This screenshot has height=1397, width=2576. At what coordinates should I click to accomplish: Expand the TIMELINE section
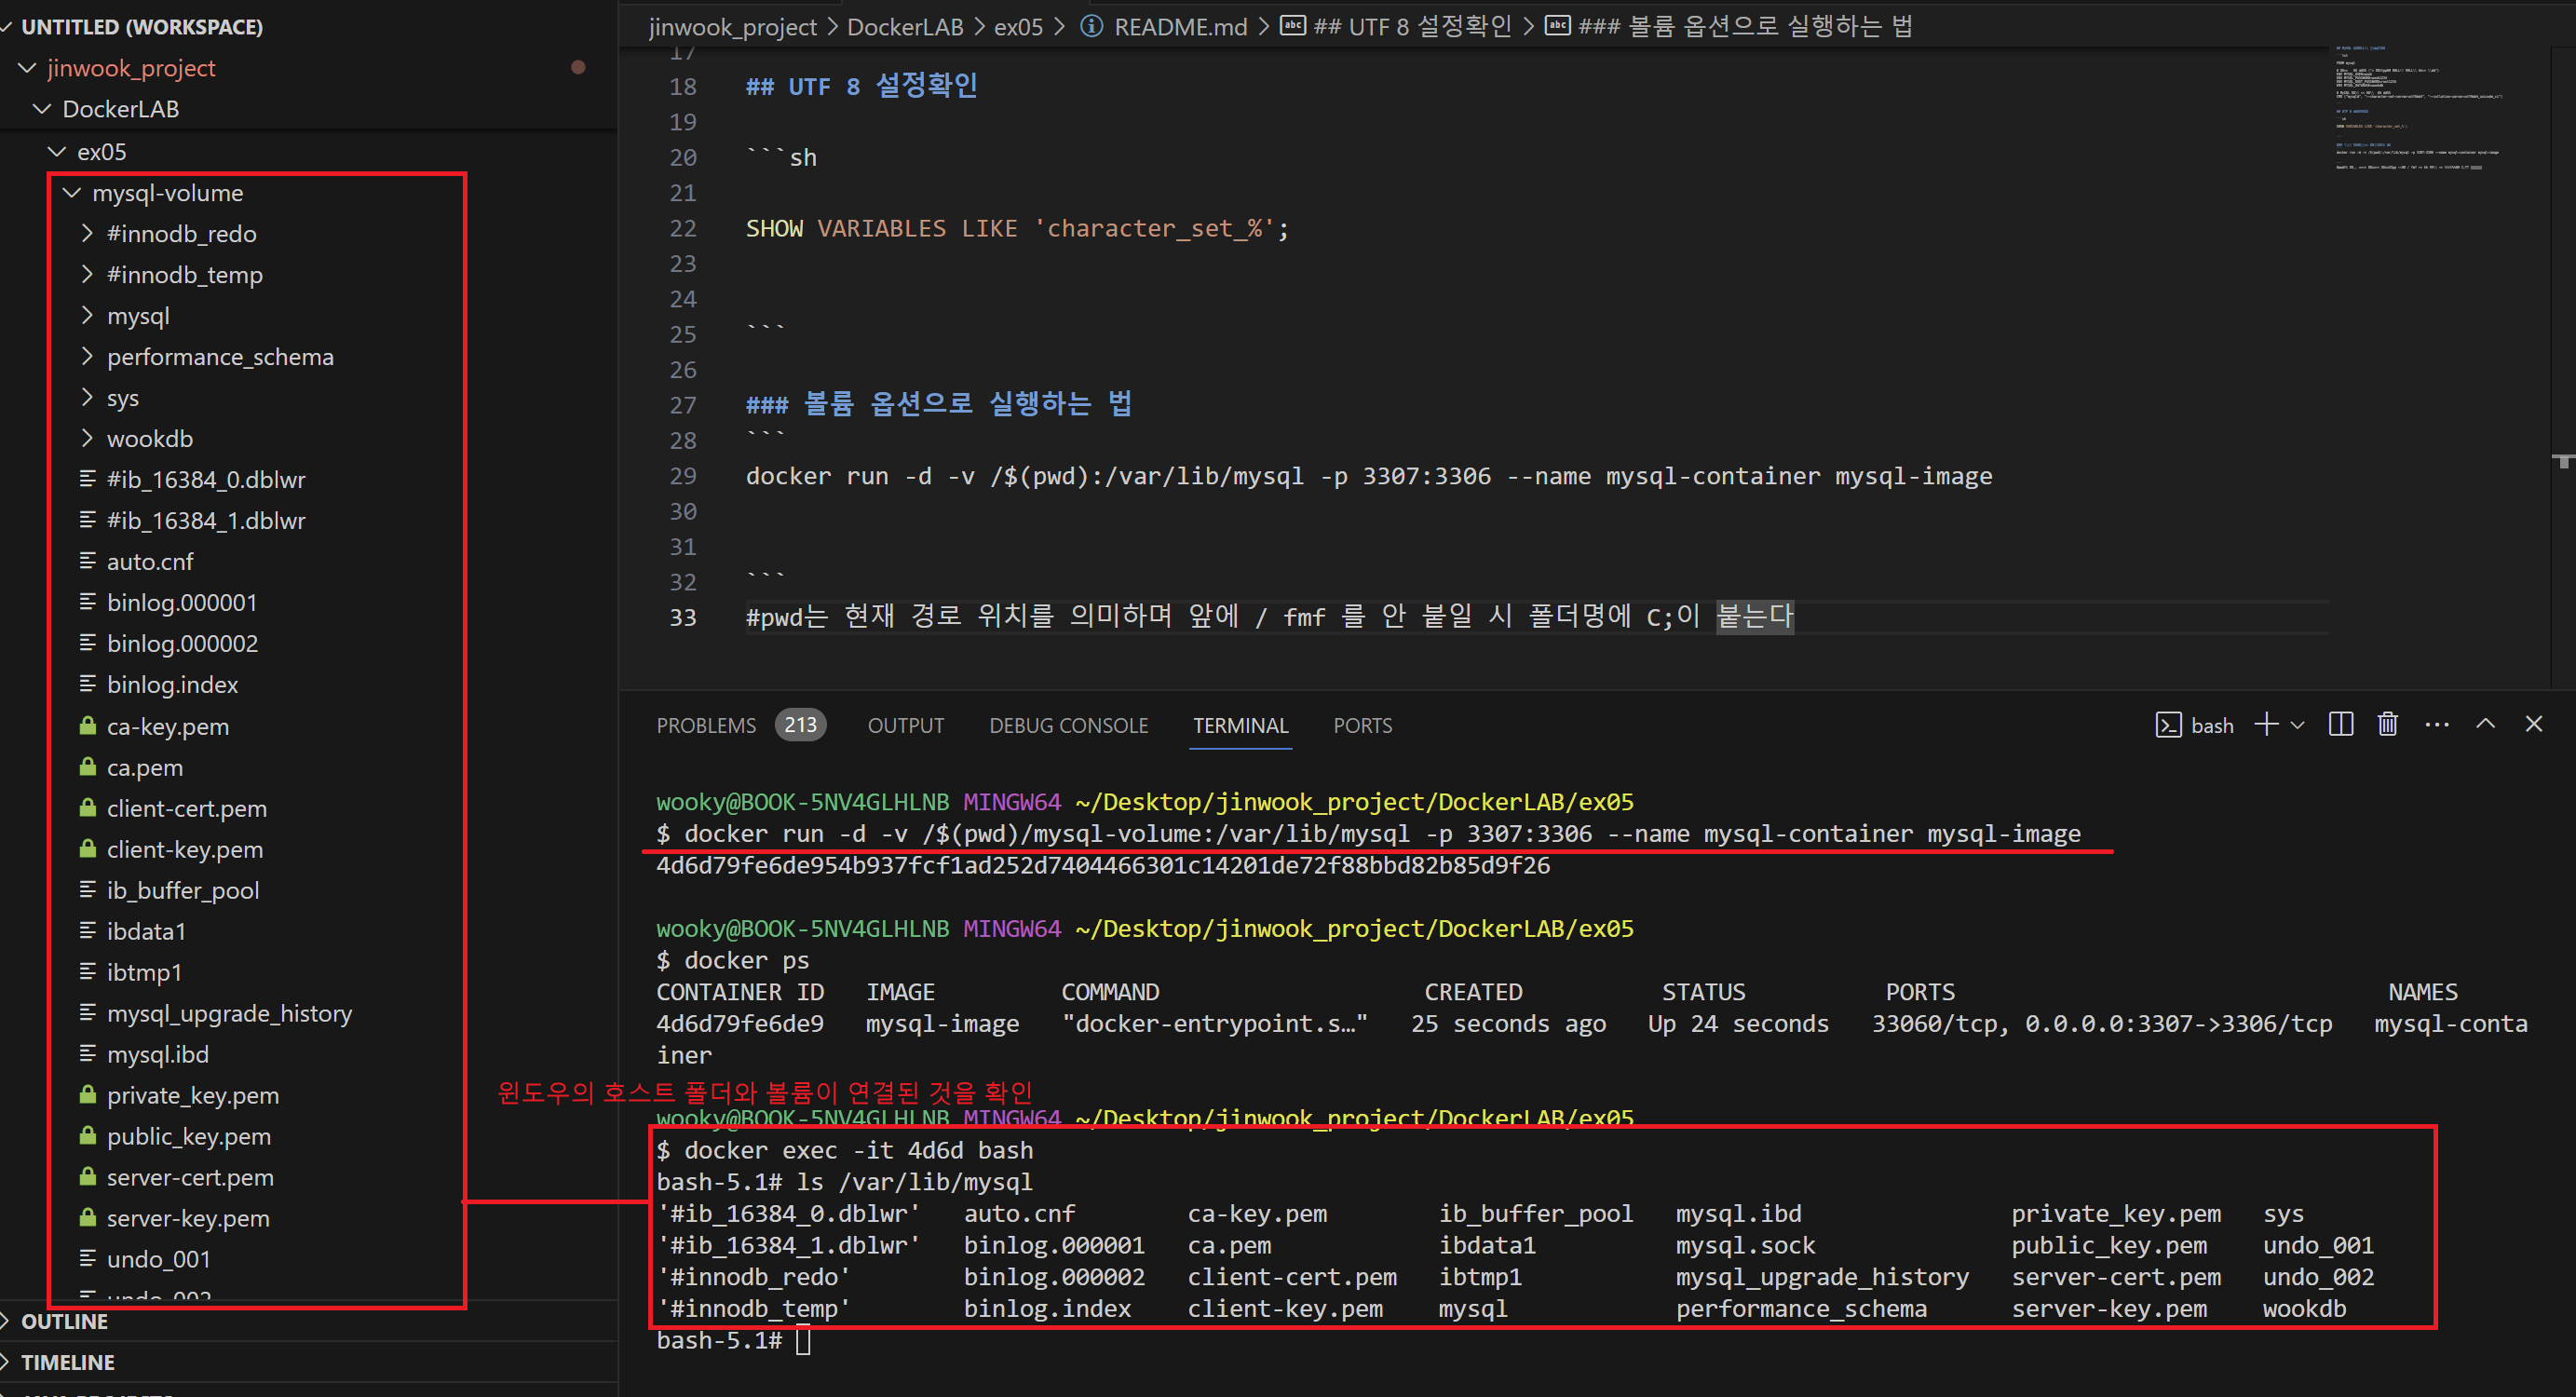67,1362
